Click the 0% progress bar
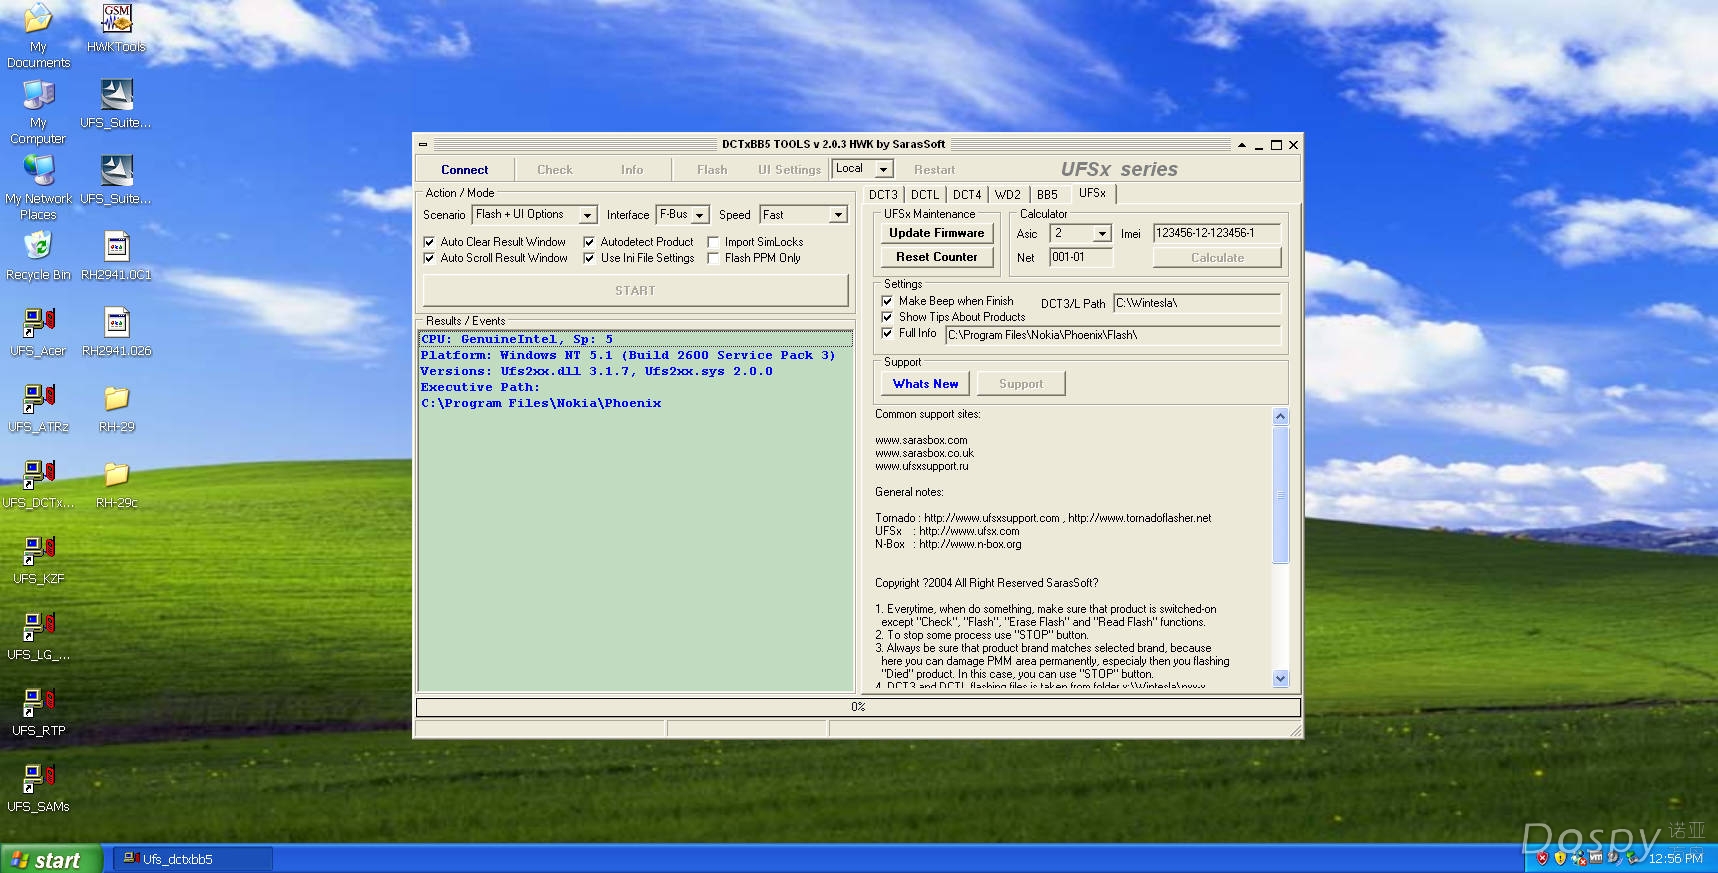Screen dimensions: 1718x873 coord(858,707)
